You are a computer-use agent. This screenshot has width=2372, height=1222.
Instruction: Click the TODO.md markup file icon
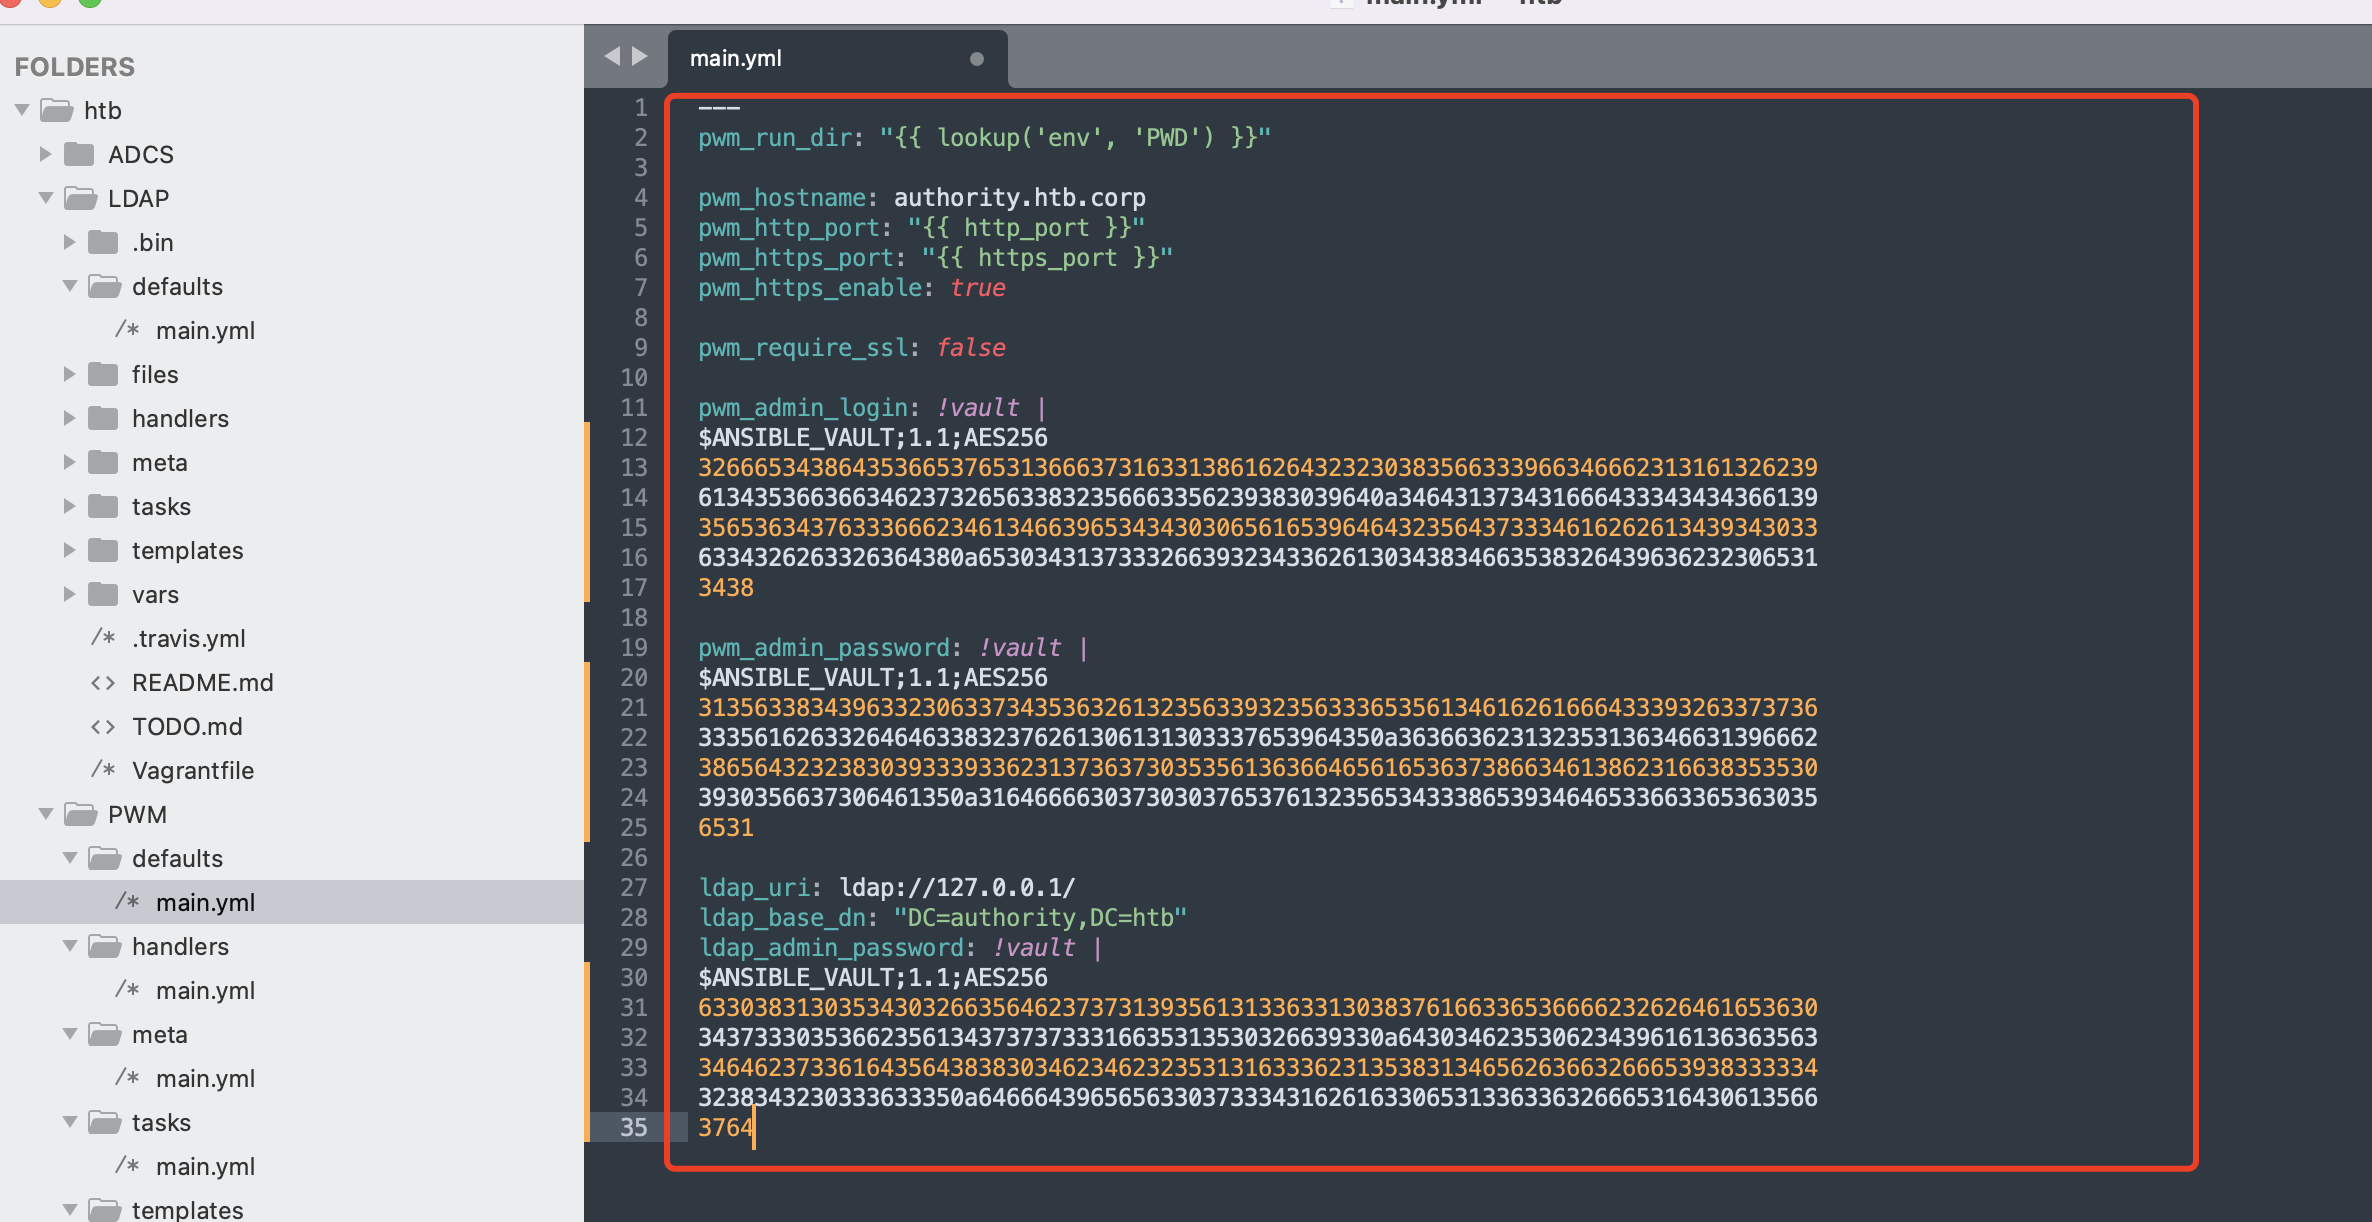point(103,726)
